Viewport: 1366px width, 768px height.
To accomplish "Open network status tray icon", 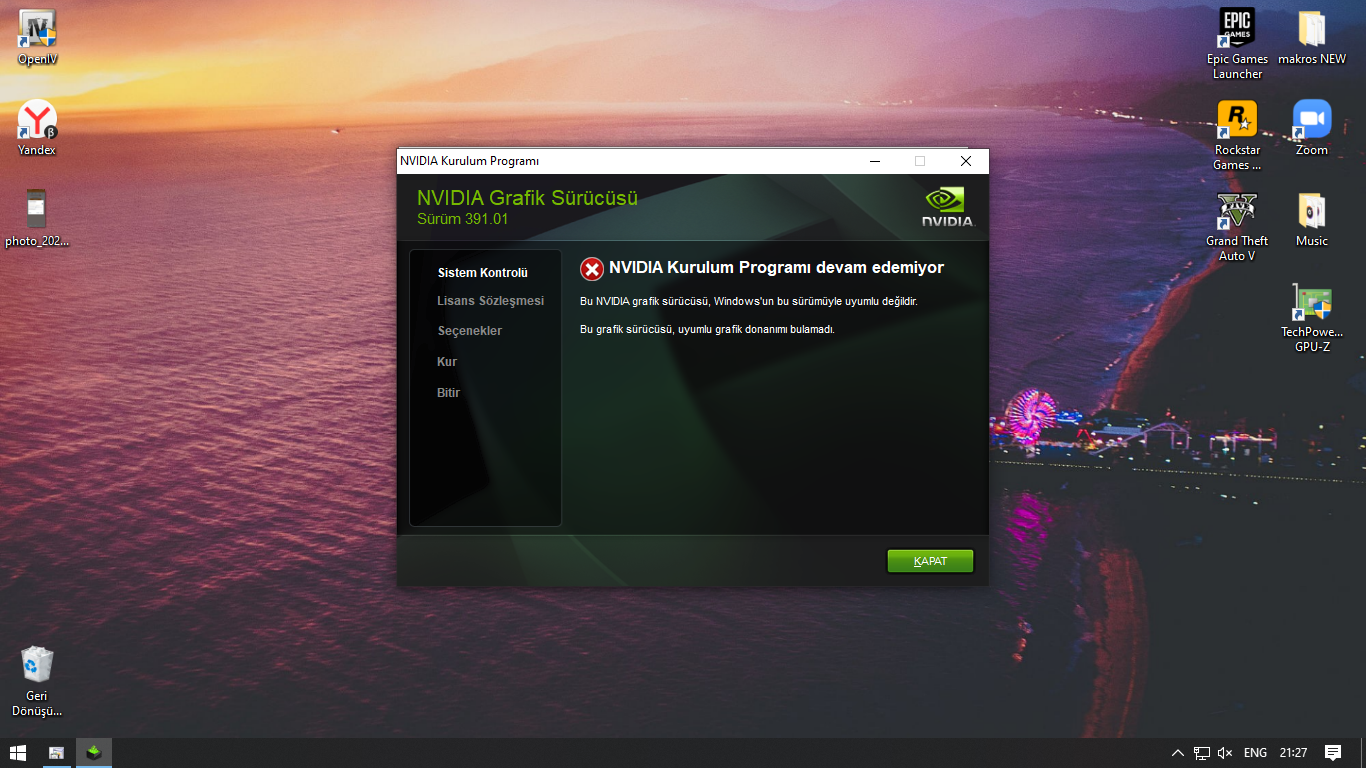I will click(1202, 753).
